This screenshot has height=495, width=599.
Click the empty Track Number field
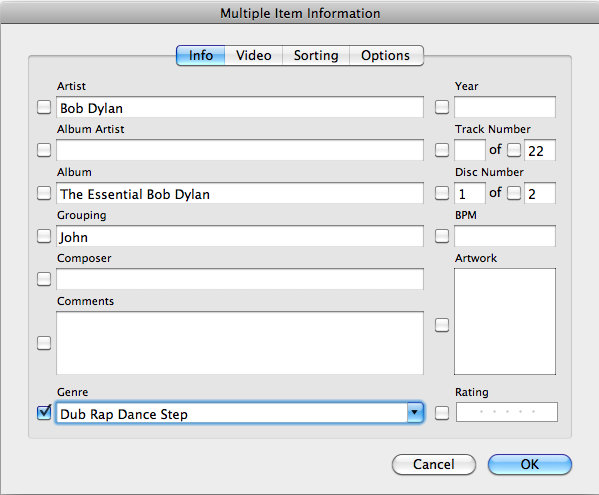469,150
